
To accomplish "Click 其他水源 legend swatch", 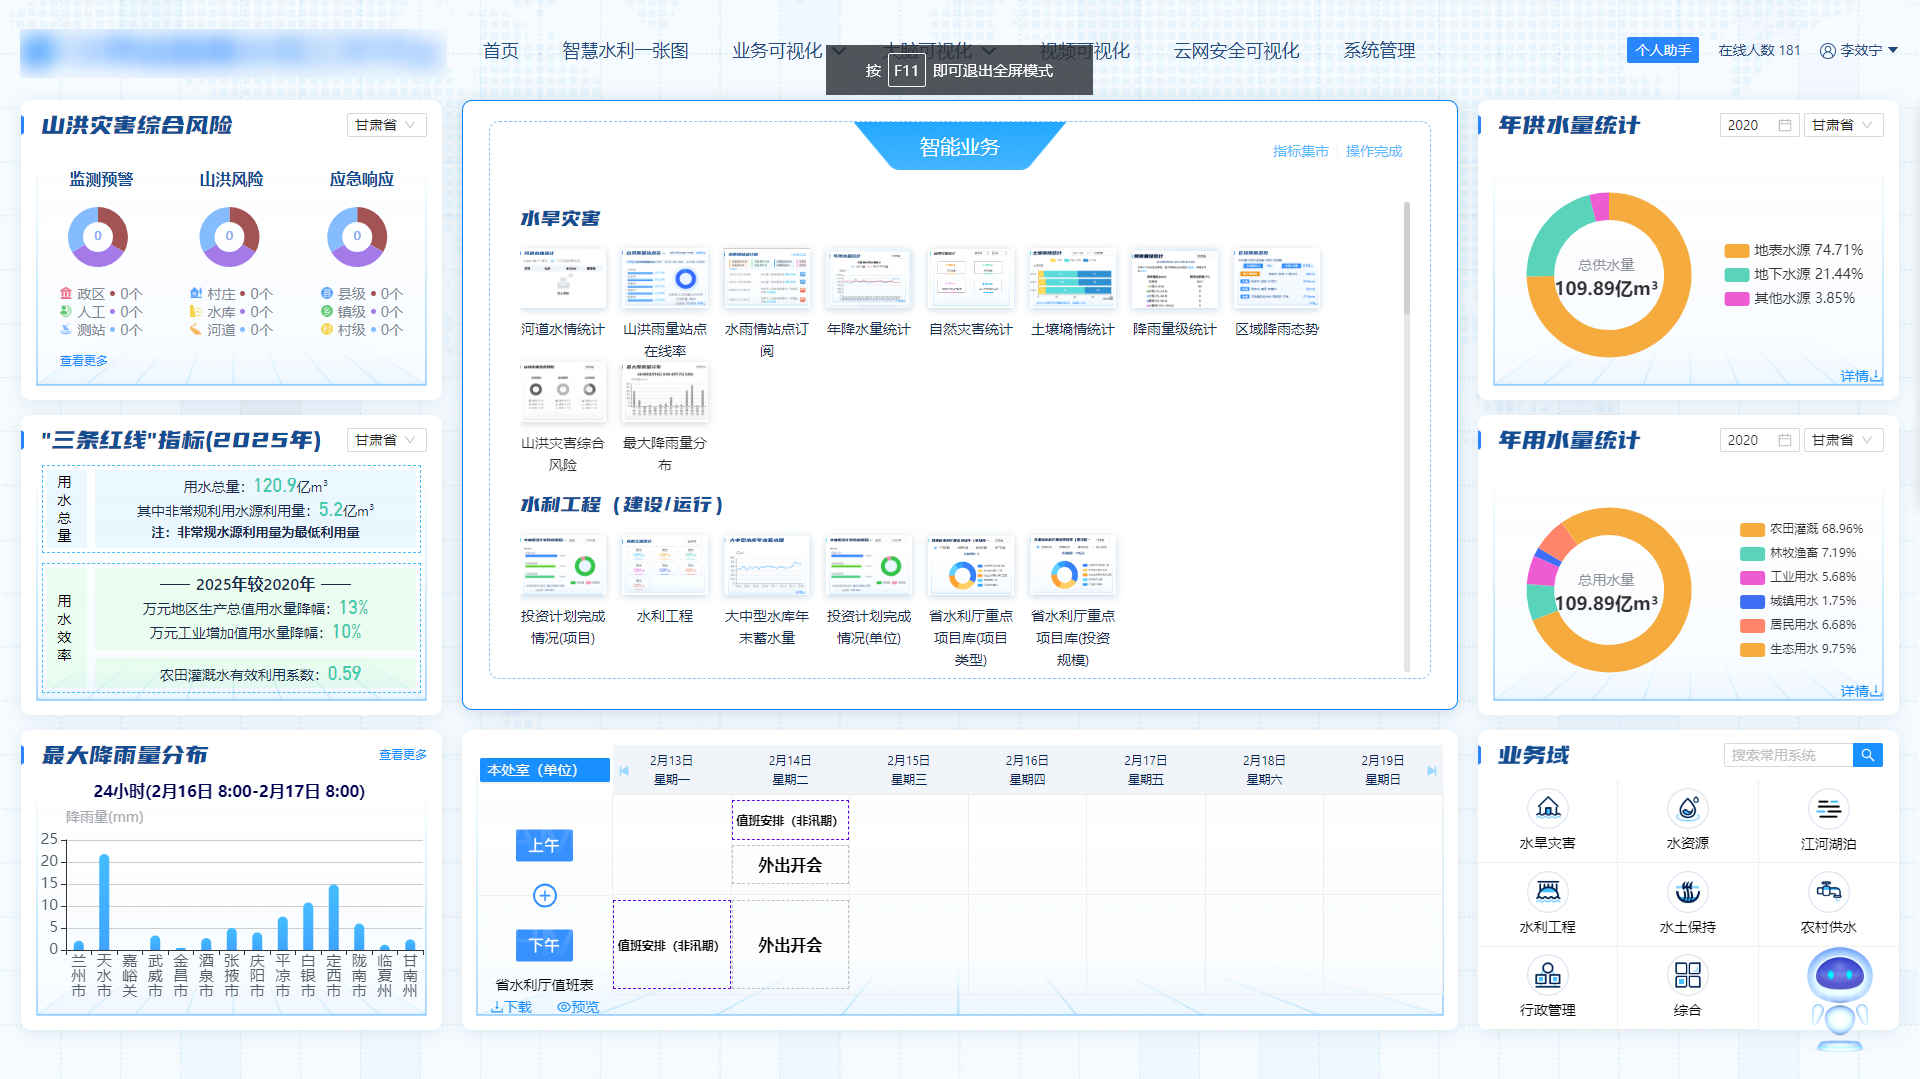I will point(1736,299).
